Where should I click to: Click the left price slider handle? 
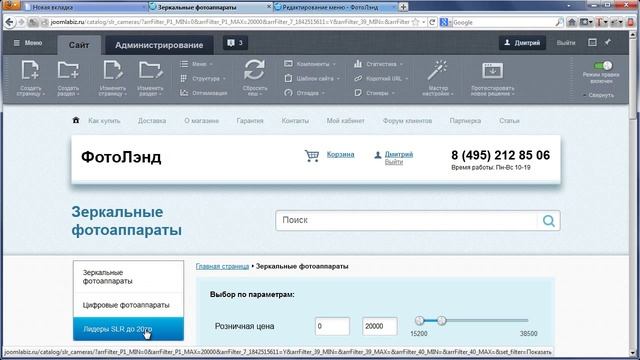tap(420, 320)
